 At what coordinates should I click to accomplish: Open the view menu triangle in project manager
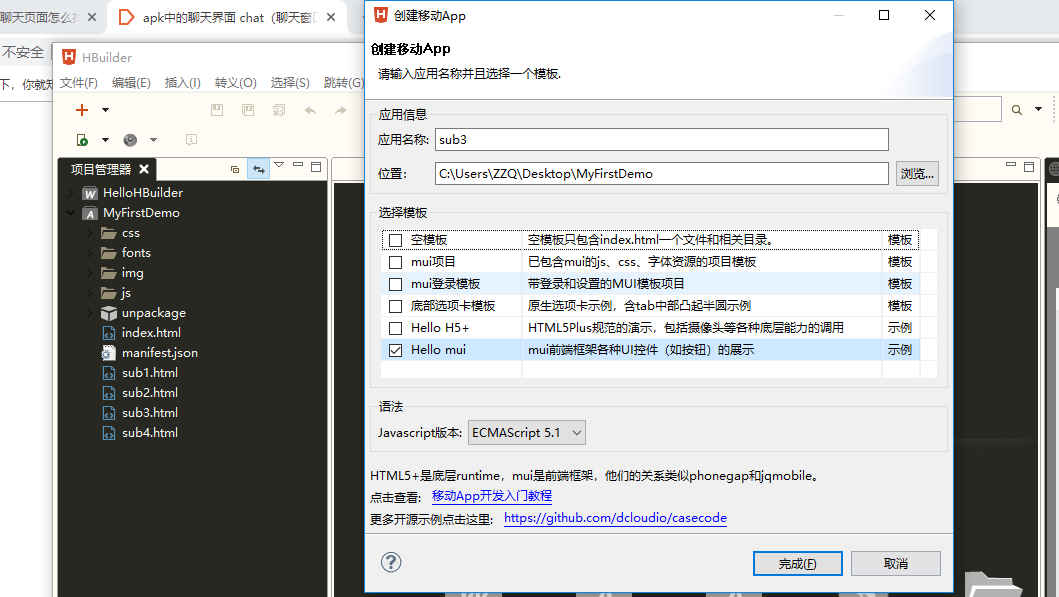pyautogui.click(x=279, y=165)
